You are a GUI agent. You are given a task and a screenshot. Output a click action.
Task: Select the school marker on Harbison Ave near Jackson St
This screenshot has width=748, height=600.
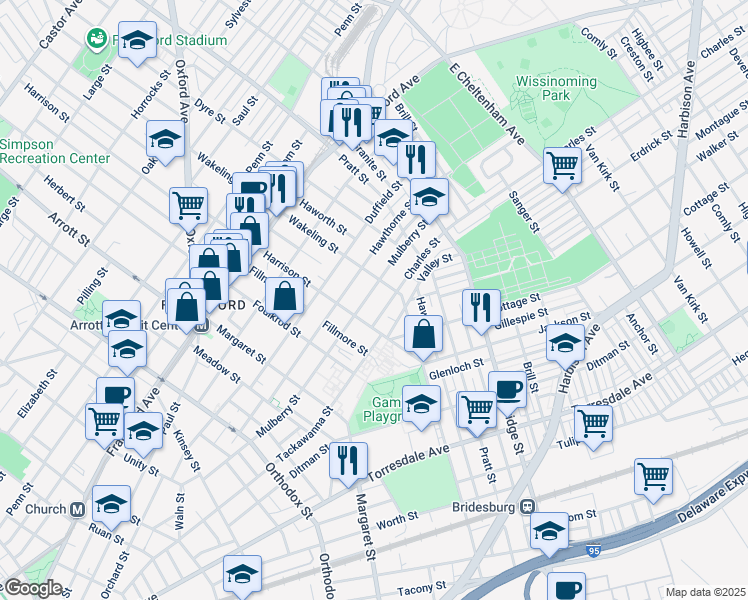point(565,345)
